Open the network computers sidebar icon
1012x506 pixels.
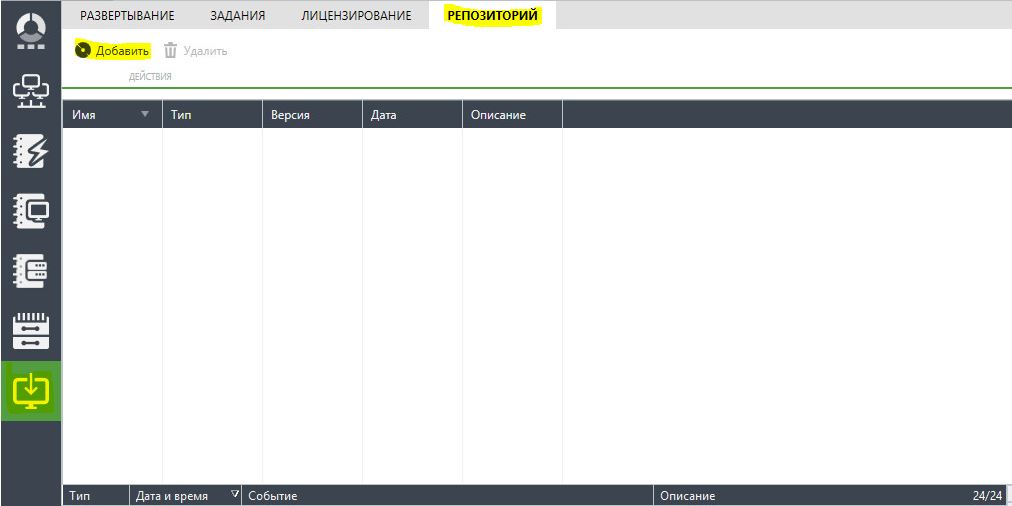point(31,91)
